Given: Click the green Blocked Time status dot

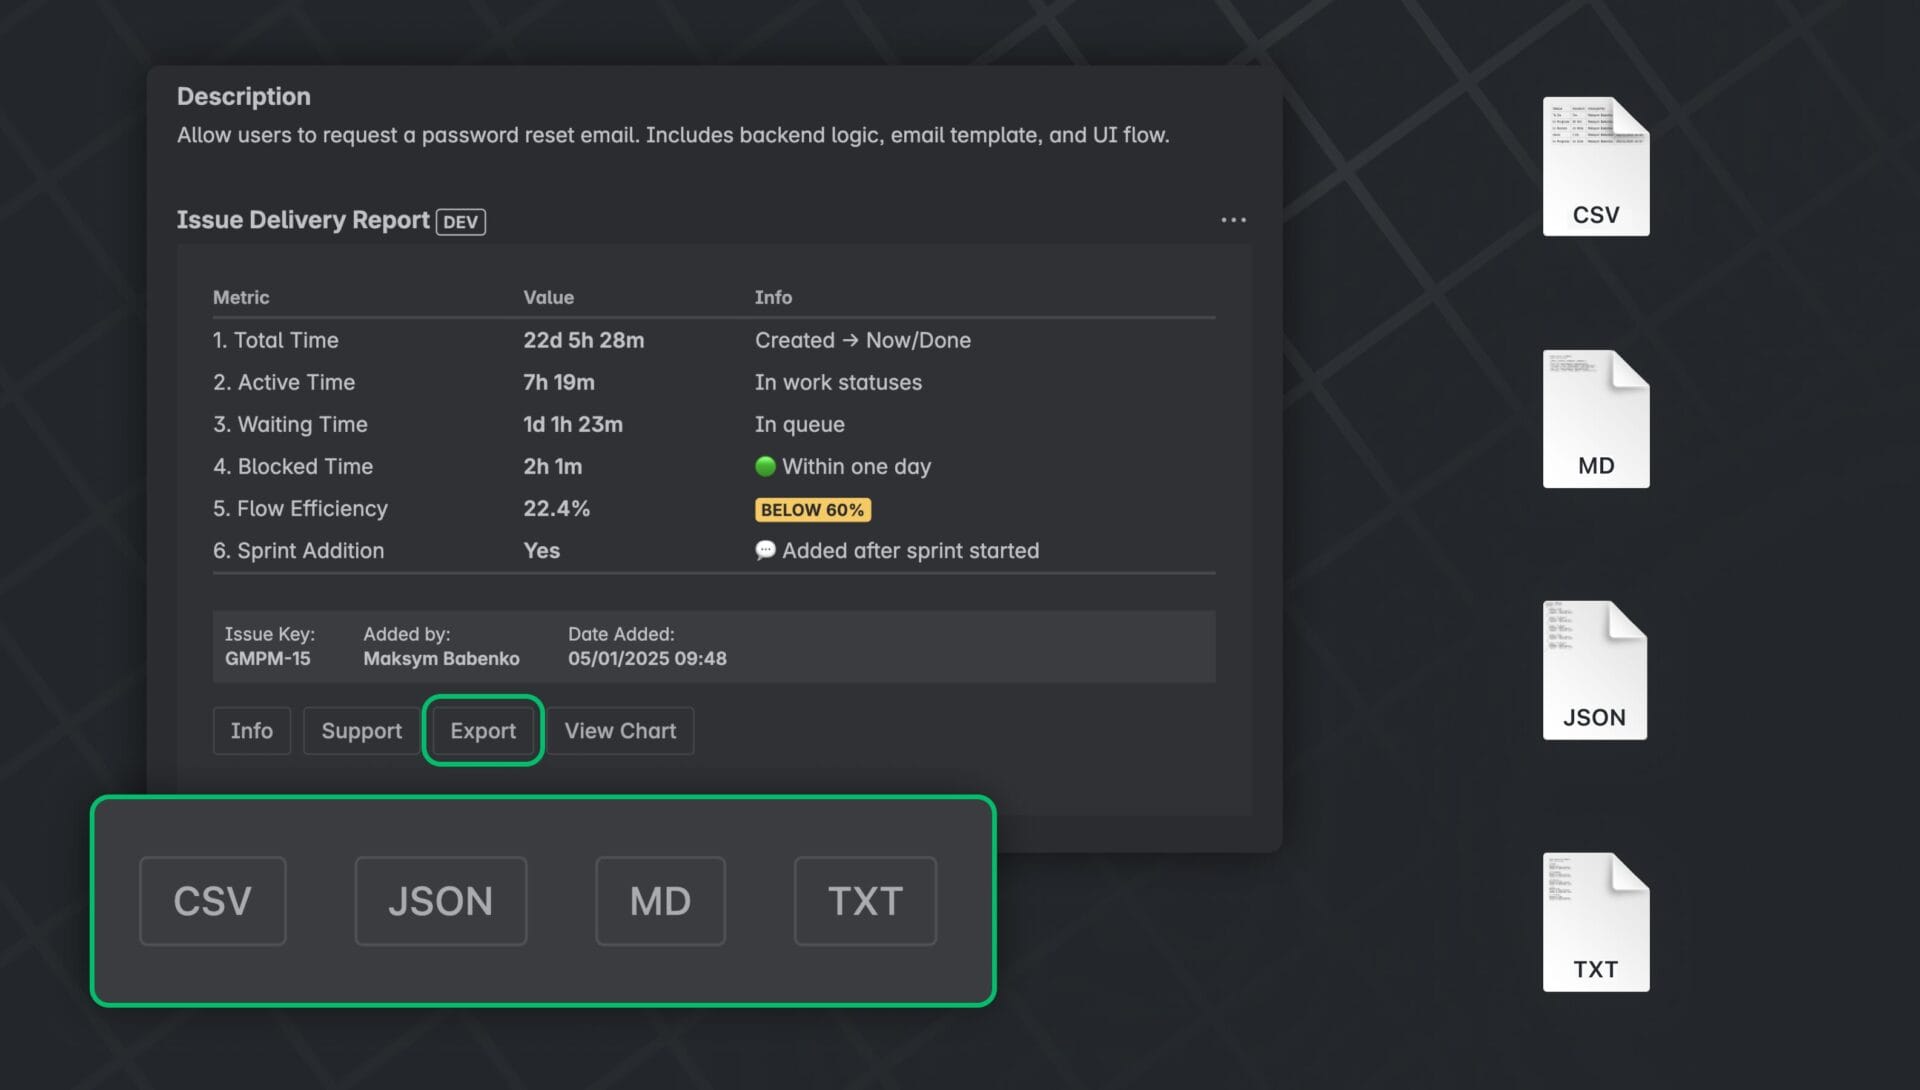Looking at the screenshot, I should [x=765, y=466].
